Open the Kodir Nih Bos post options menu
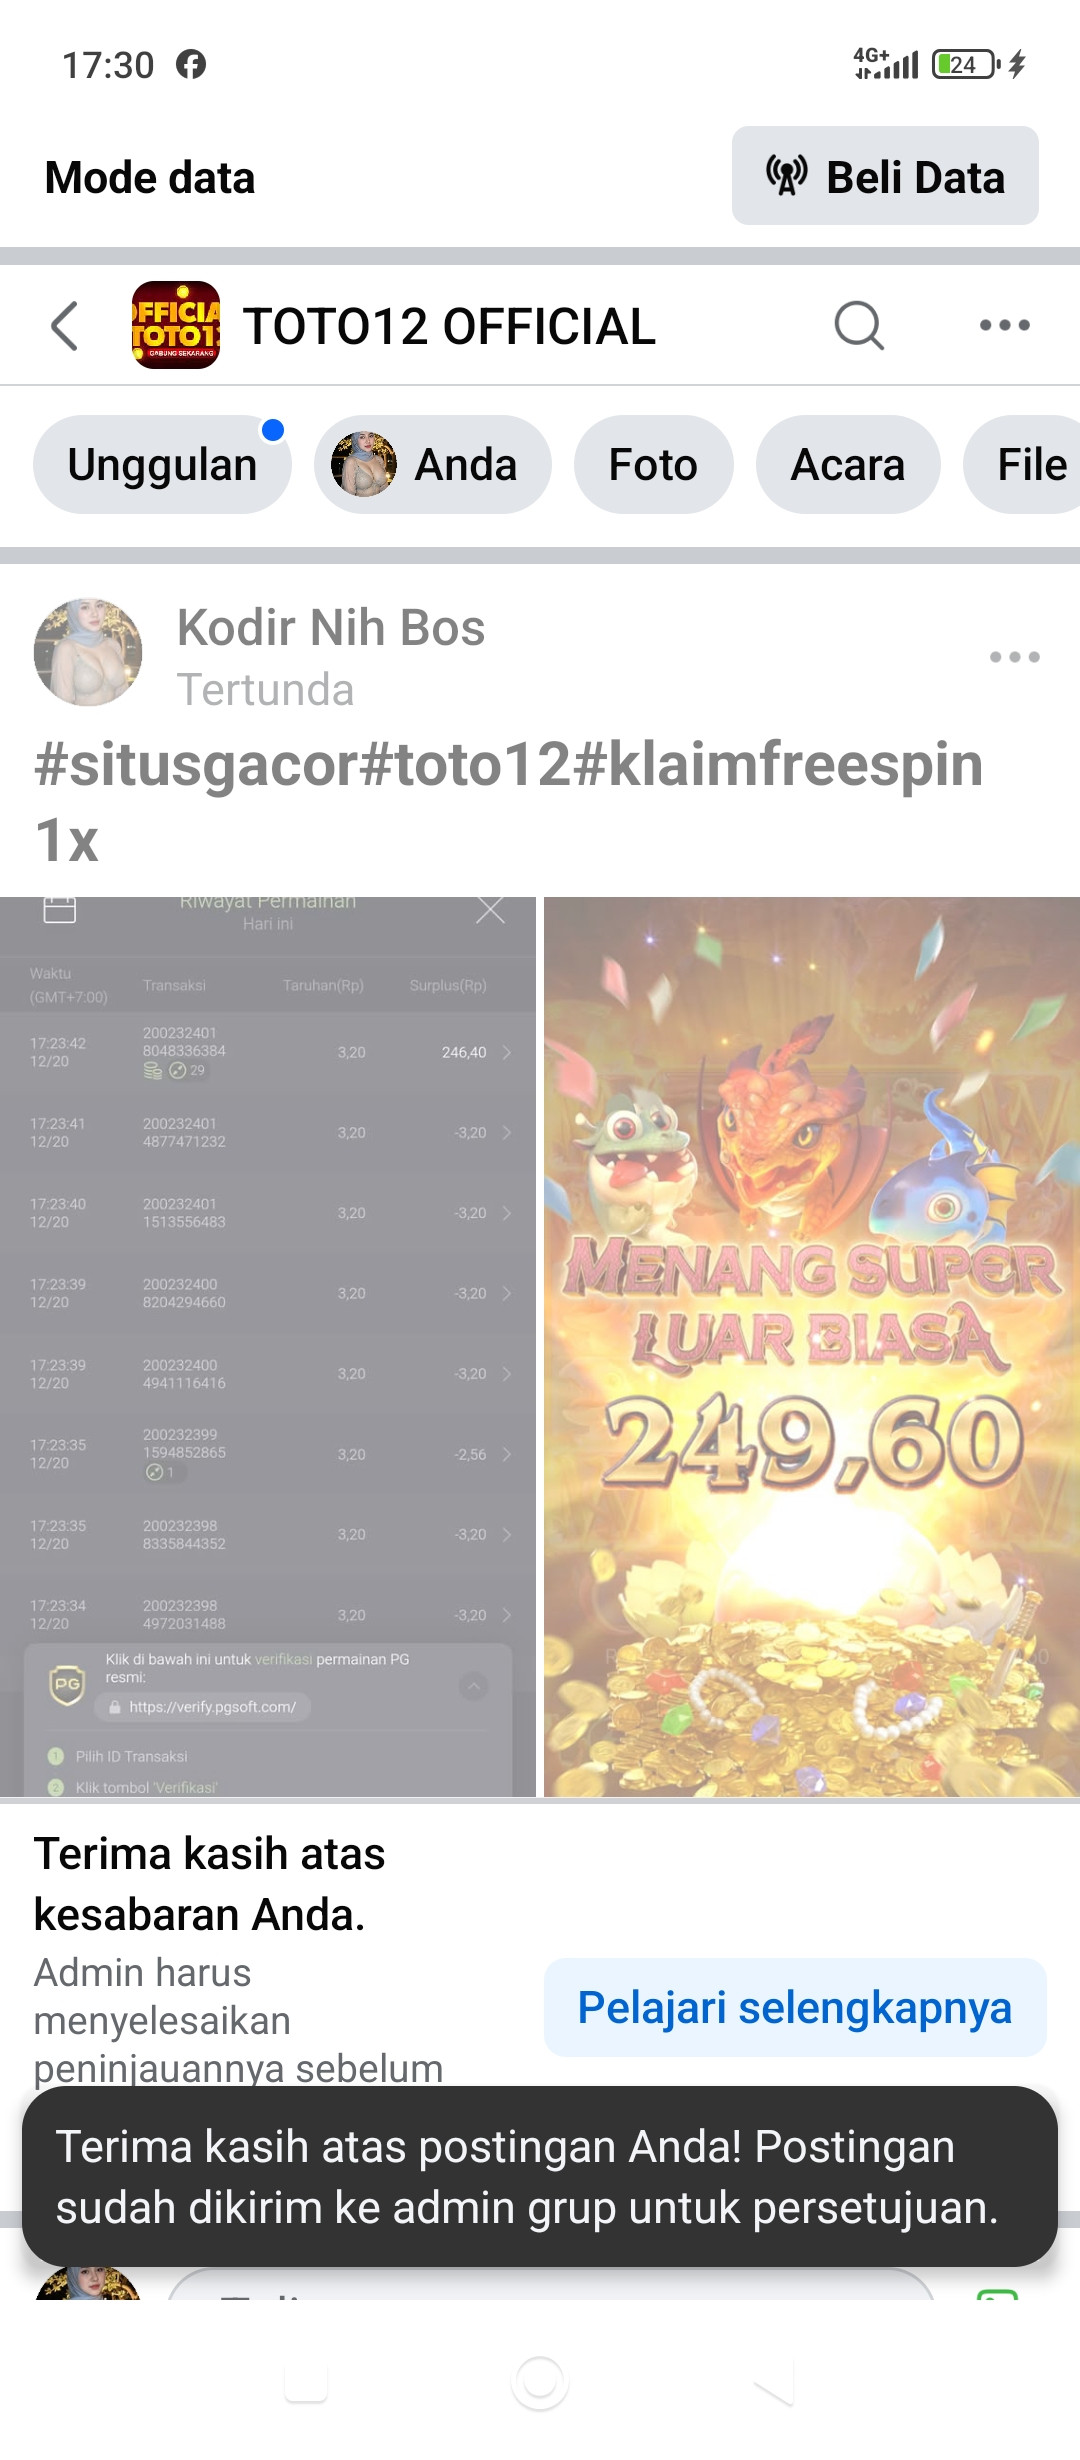 click(1014, 657)
